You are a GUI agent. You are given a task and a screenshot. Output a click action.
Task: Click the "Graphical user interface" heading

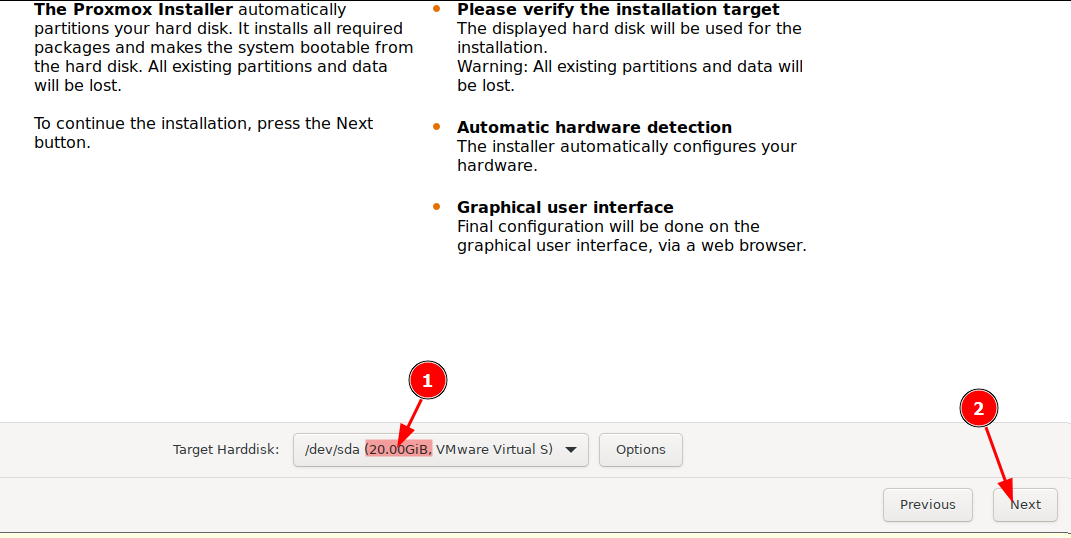coord(565,207)
